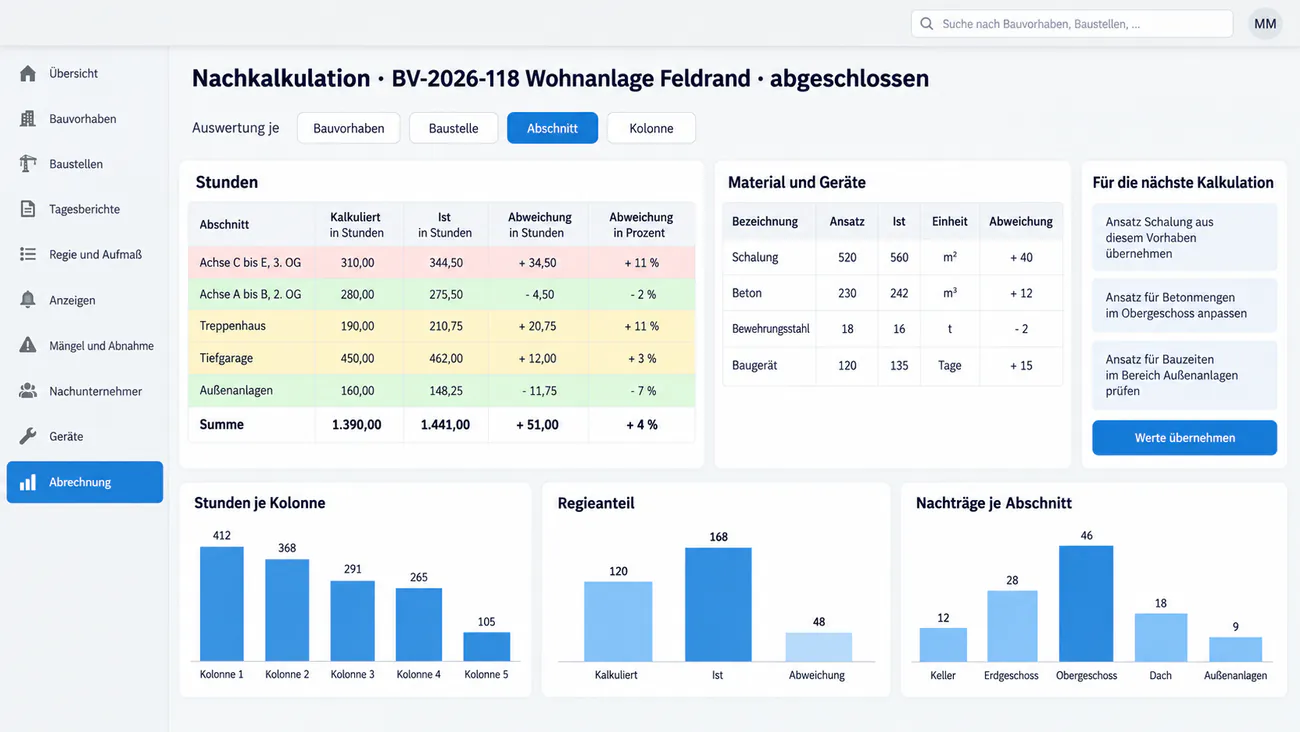This screenshot has width=1300, height=732.
Task: Click the Dach bar in Nachträge je Abschnitt
Action: pos(1160,637)
